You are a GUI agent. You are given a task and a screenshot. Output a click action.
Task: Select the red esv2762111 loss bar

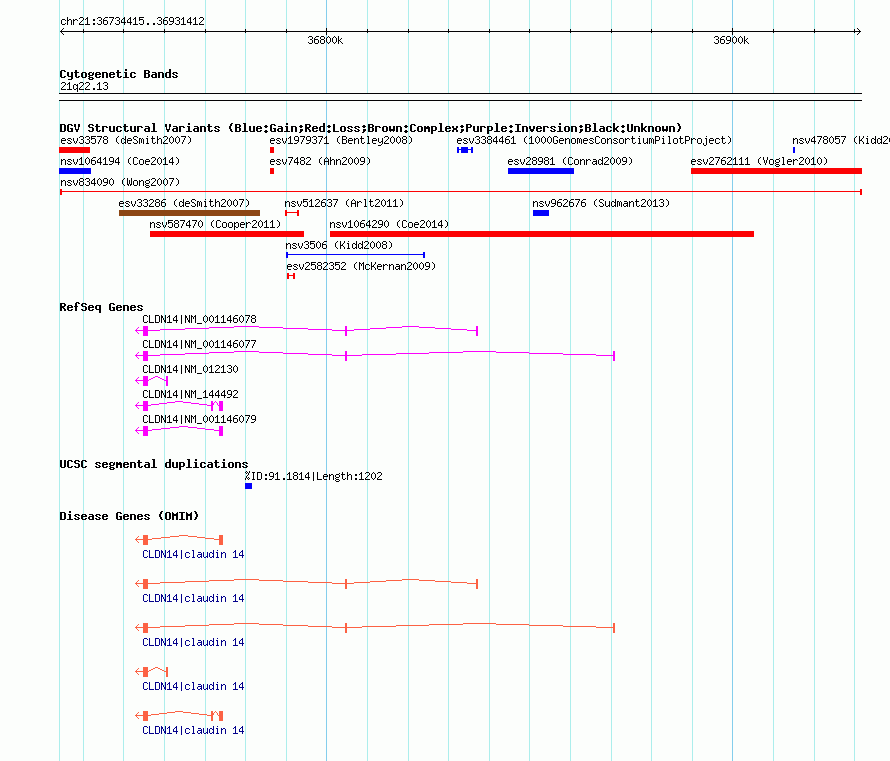coord(776,171)
